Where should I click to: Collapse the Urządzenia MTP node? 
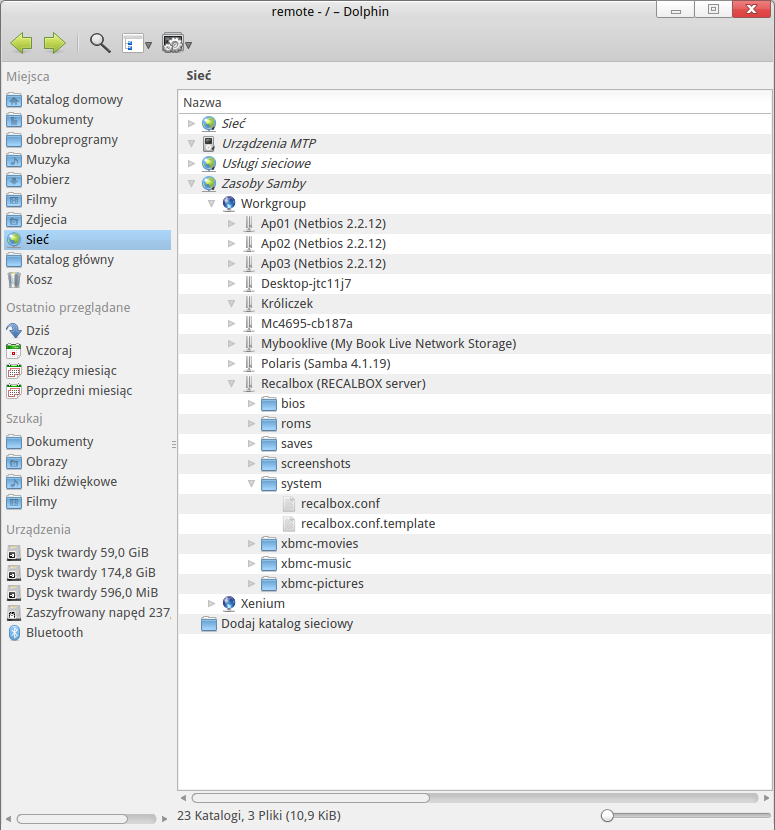coord(192,144)
